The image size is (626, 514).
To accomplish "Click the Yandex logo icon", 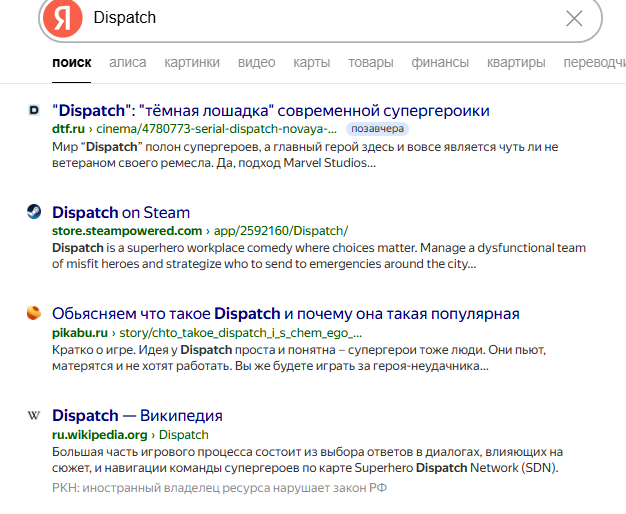I will [x=63, y=18].
